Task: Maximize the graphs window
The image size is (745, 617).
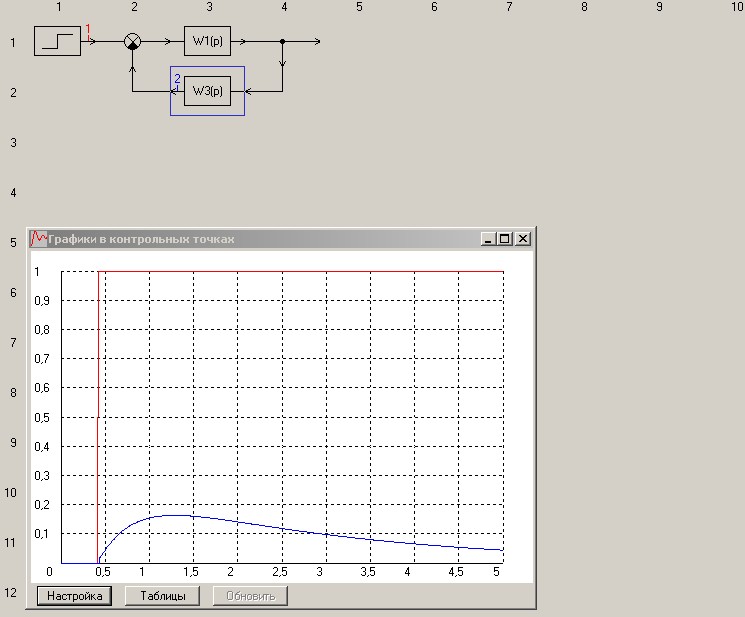Action: (505, 238)
